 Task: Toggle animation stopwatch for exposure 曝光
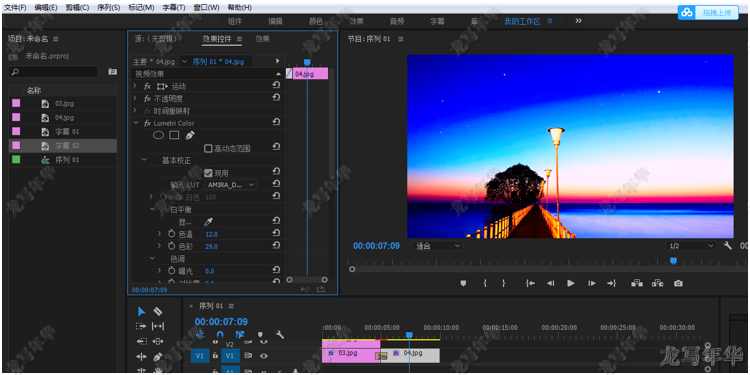click(x=172, y=271)
